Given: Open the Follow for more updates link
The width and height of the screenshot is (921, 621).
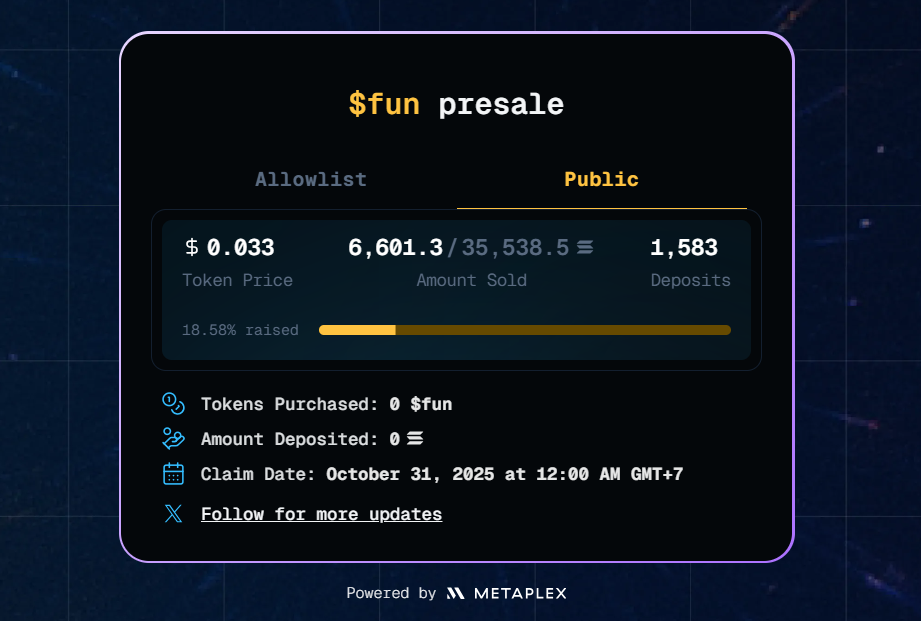Looking at the screenshot, I should (x=321, y=514).
